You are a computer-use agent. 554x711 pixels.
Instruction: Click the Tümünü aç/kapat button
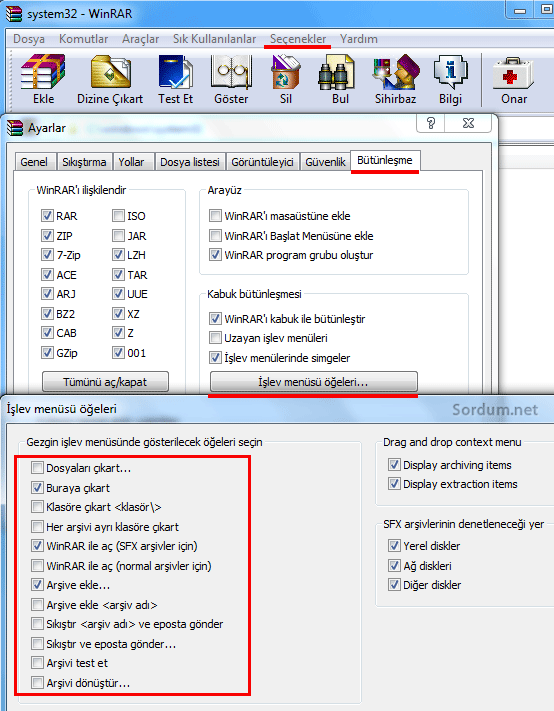[105, 382]
